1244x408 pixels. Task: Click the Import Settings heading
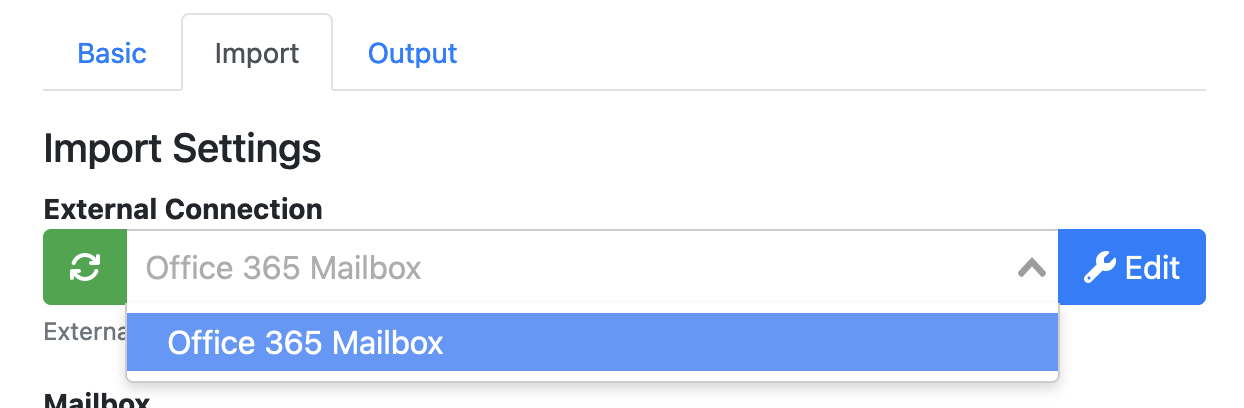[182, 149]
